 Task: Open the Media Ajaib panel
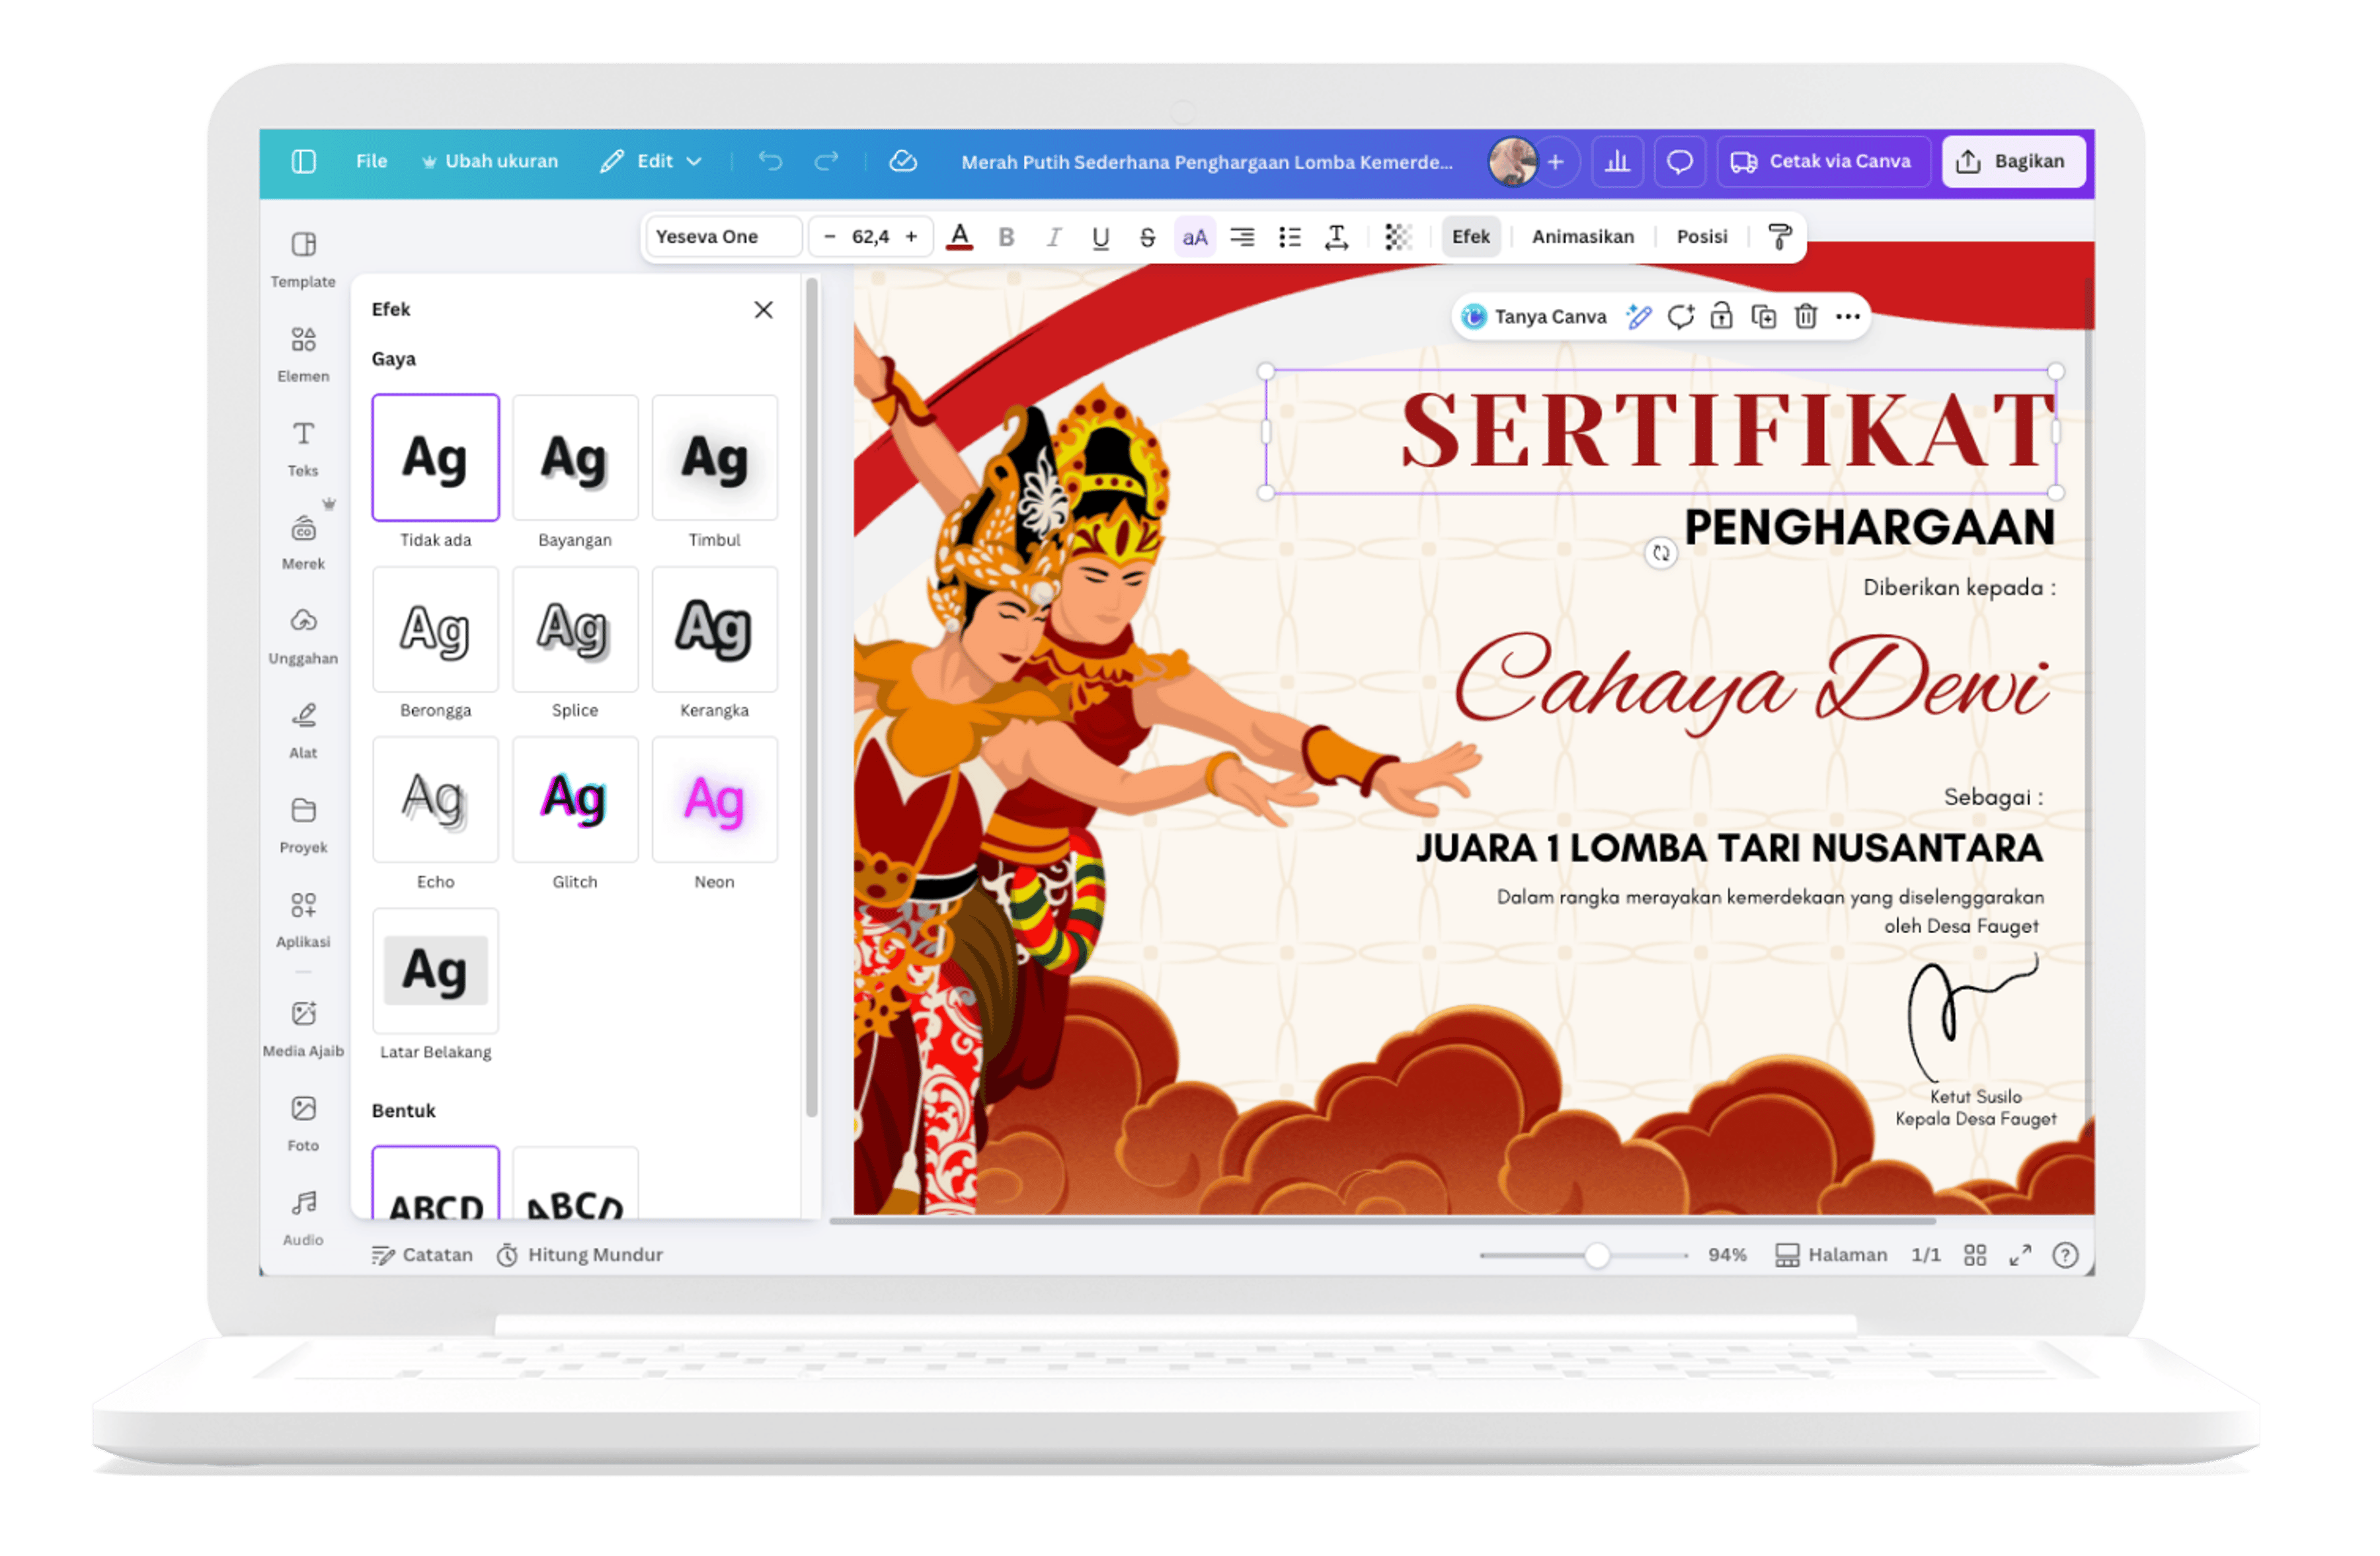point(303,1029)
